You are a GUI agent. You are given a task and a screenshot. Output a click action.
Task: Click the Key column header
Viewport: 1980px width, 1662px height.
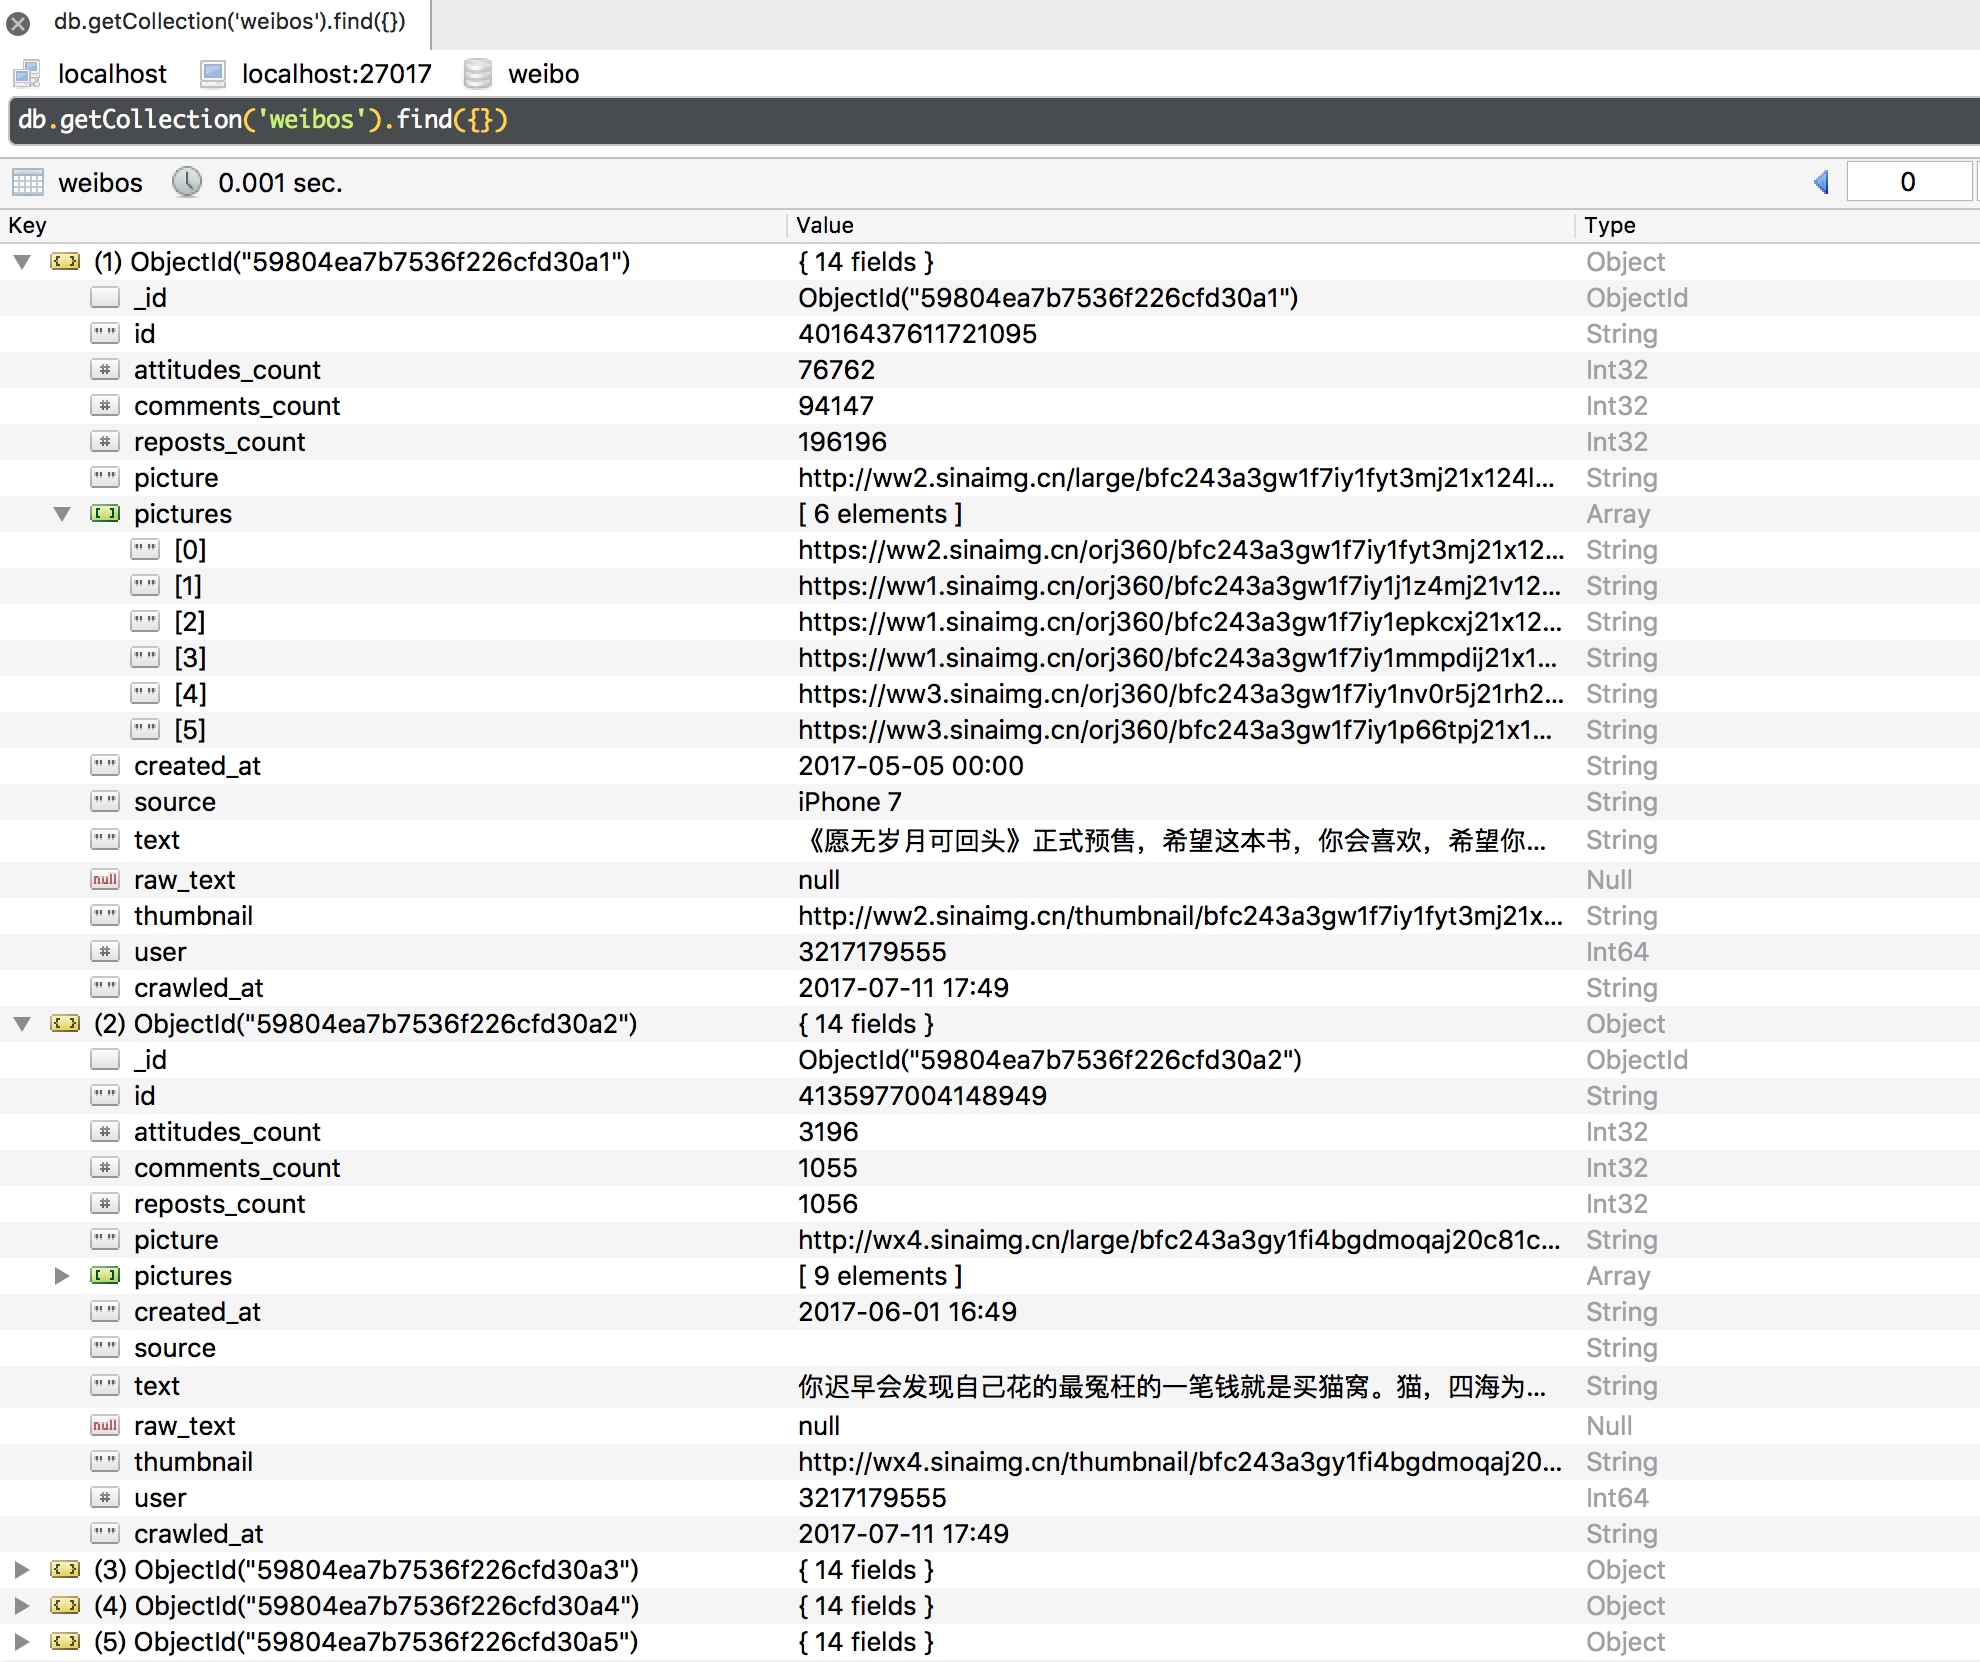[394, 226]
